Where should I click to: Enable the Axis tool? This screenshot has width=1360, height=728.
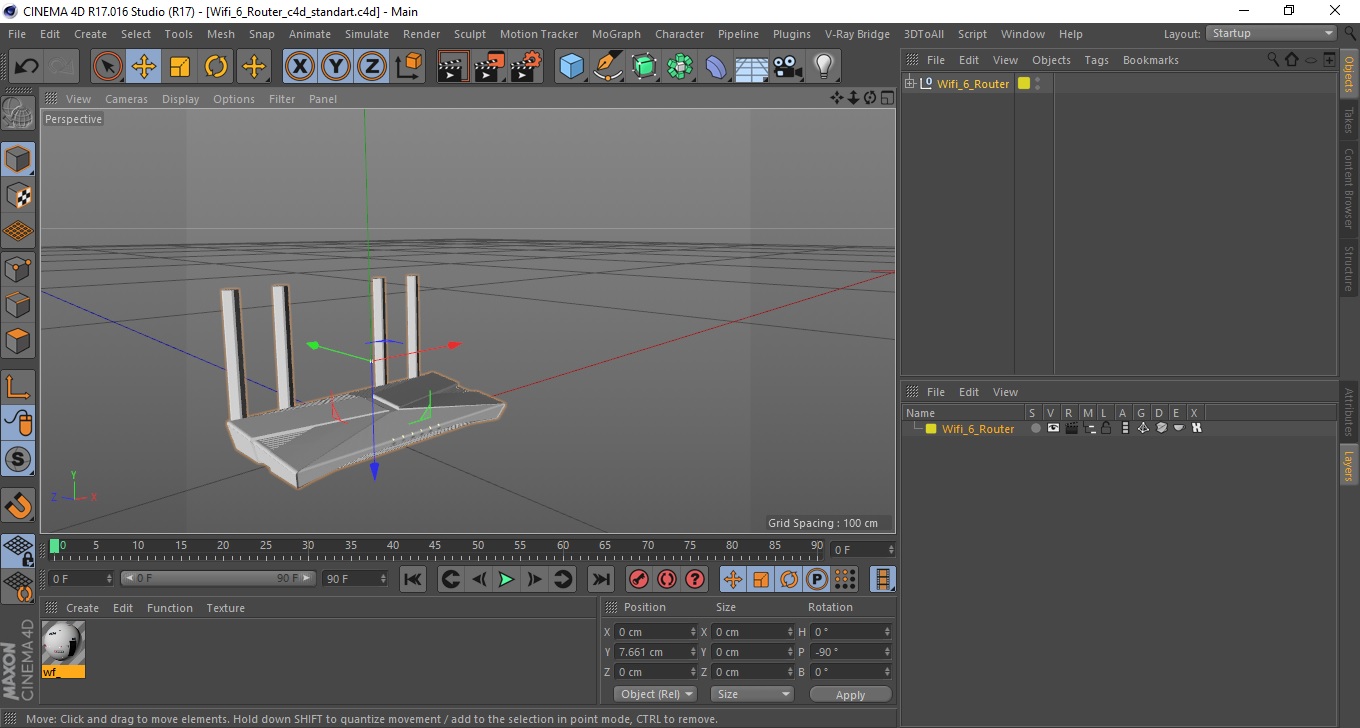[18, 386]
